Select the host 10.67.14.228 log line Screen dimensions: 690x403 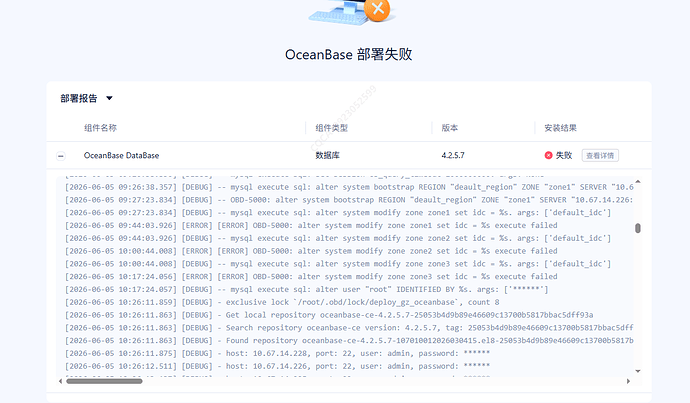tap(277, 353)
